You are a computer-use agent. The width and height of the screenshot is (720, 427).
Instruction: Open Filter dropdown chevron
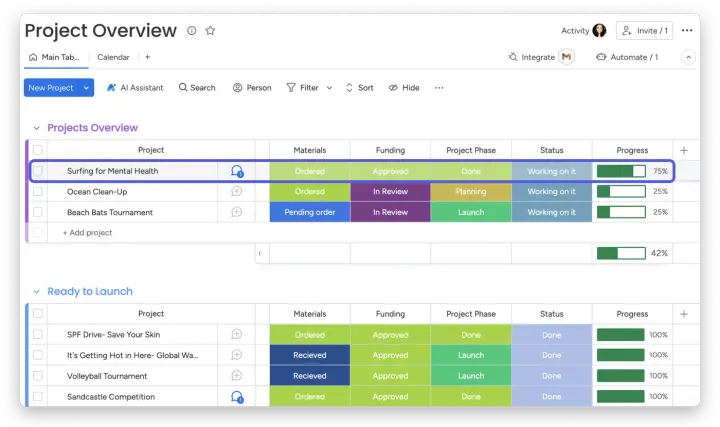tap(329, 88)
